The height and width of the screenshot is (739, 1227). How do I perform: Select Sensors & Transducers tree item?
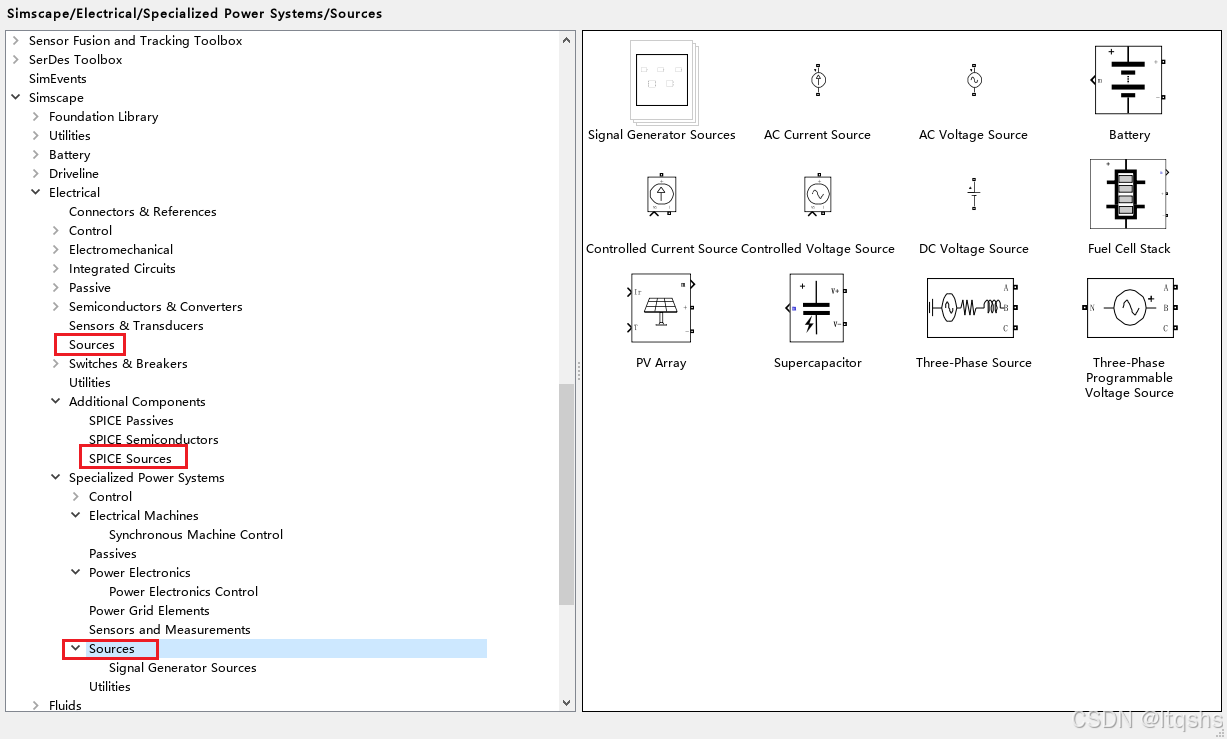click(x=136, y=326)
